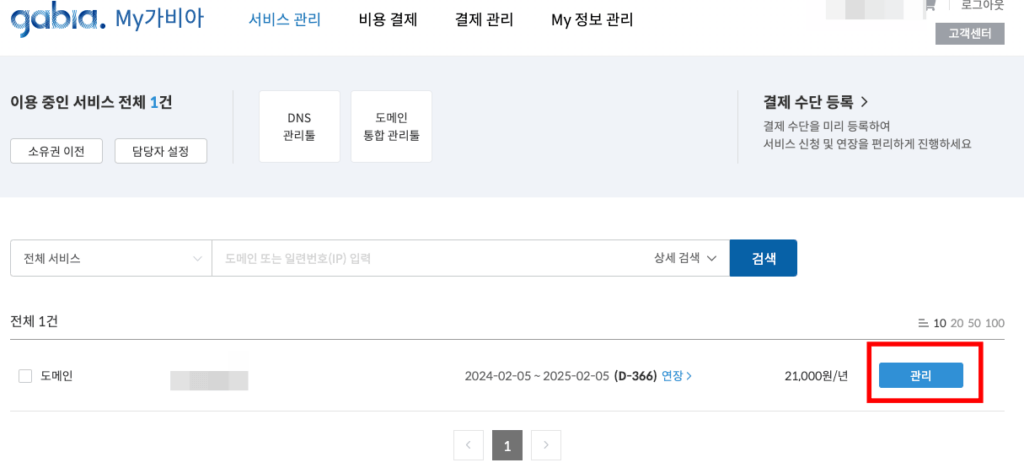The width and height of the screenshot is (1024, 468).
Task: Click the 연장 link
Action: (x=677, y=376)
